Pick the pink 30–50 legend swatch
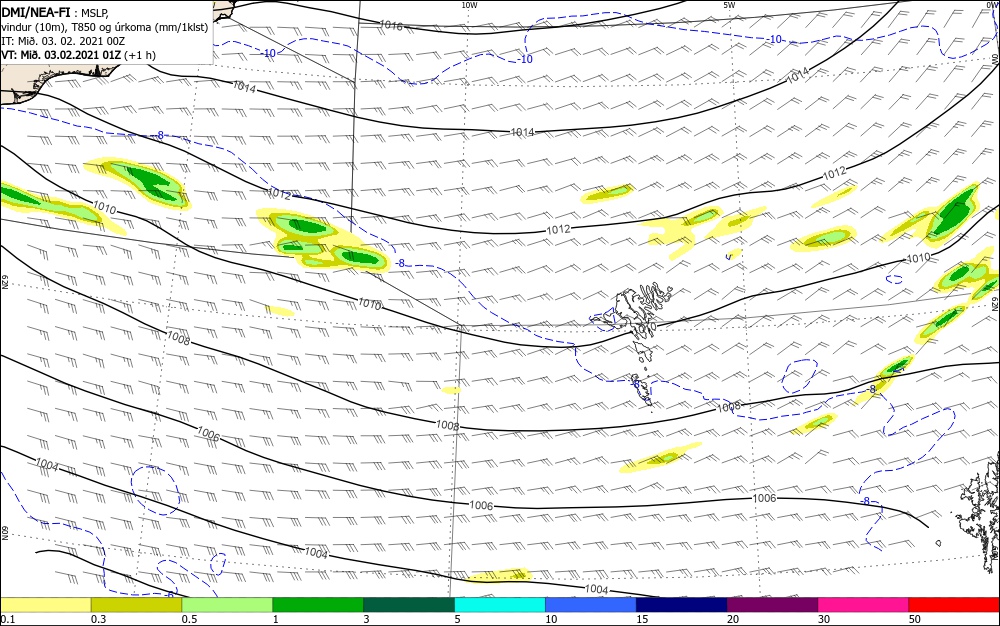The image size is (1000, 626). 864,605
